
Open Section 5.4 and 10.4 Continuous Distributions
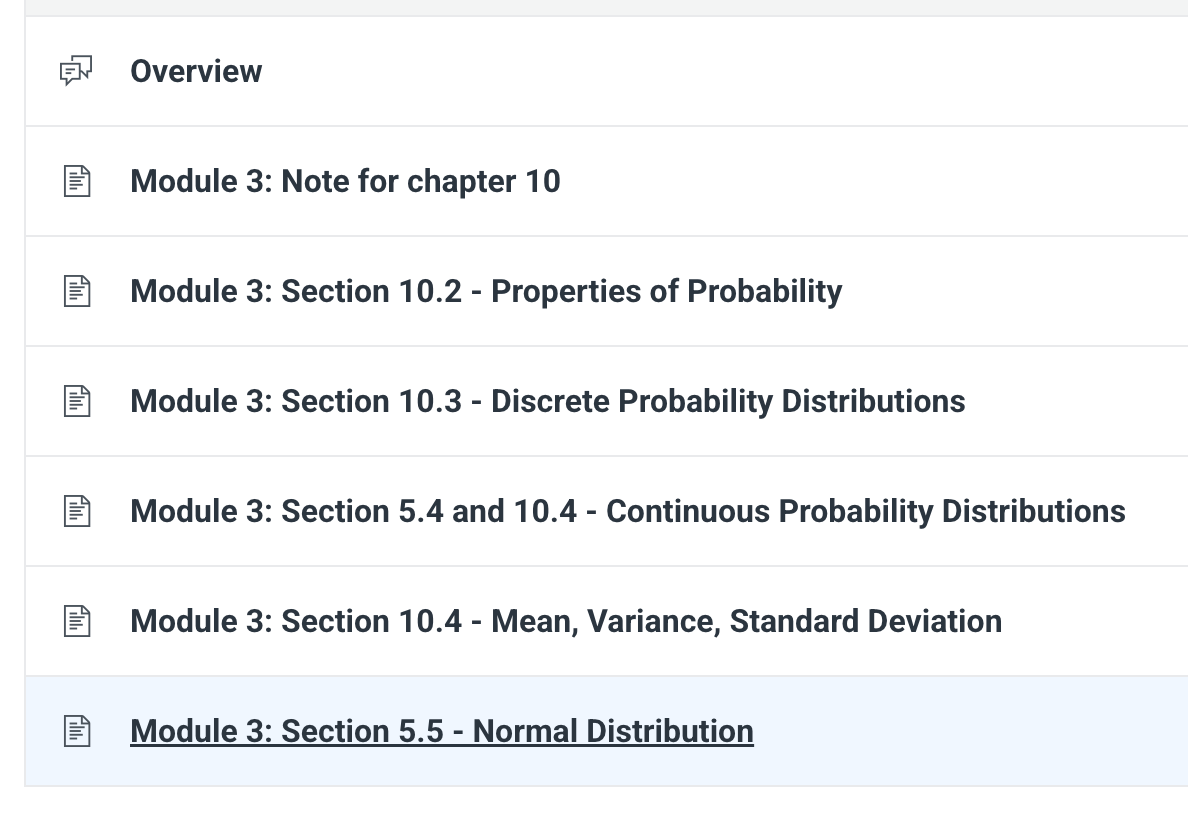tap(628, 511)
